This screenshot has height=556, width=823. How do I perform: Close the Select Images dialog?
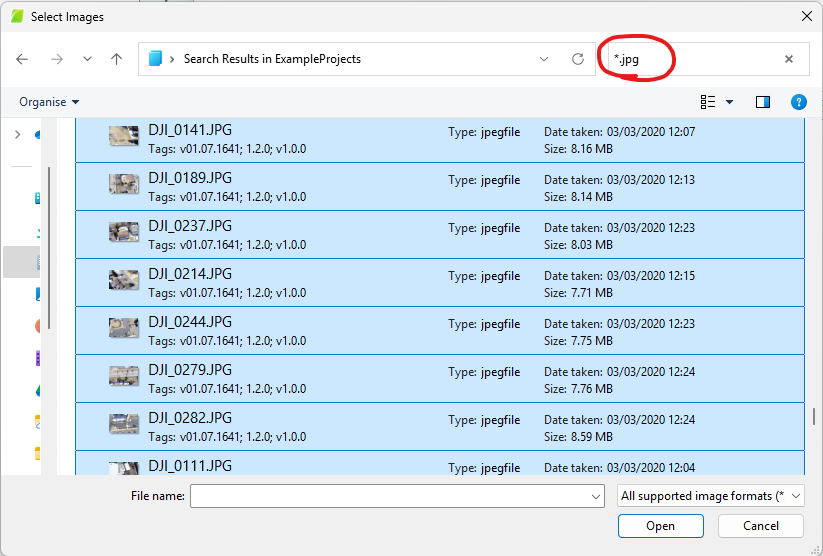(x=807, y=17)
